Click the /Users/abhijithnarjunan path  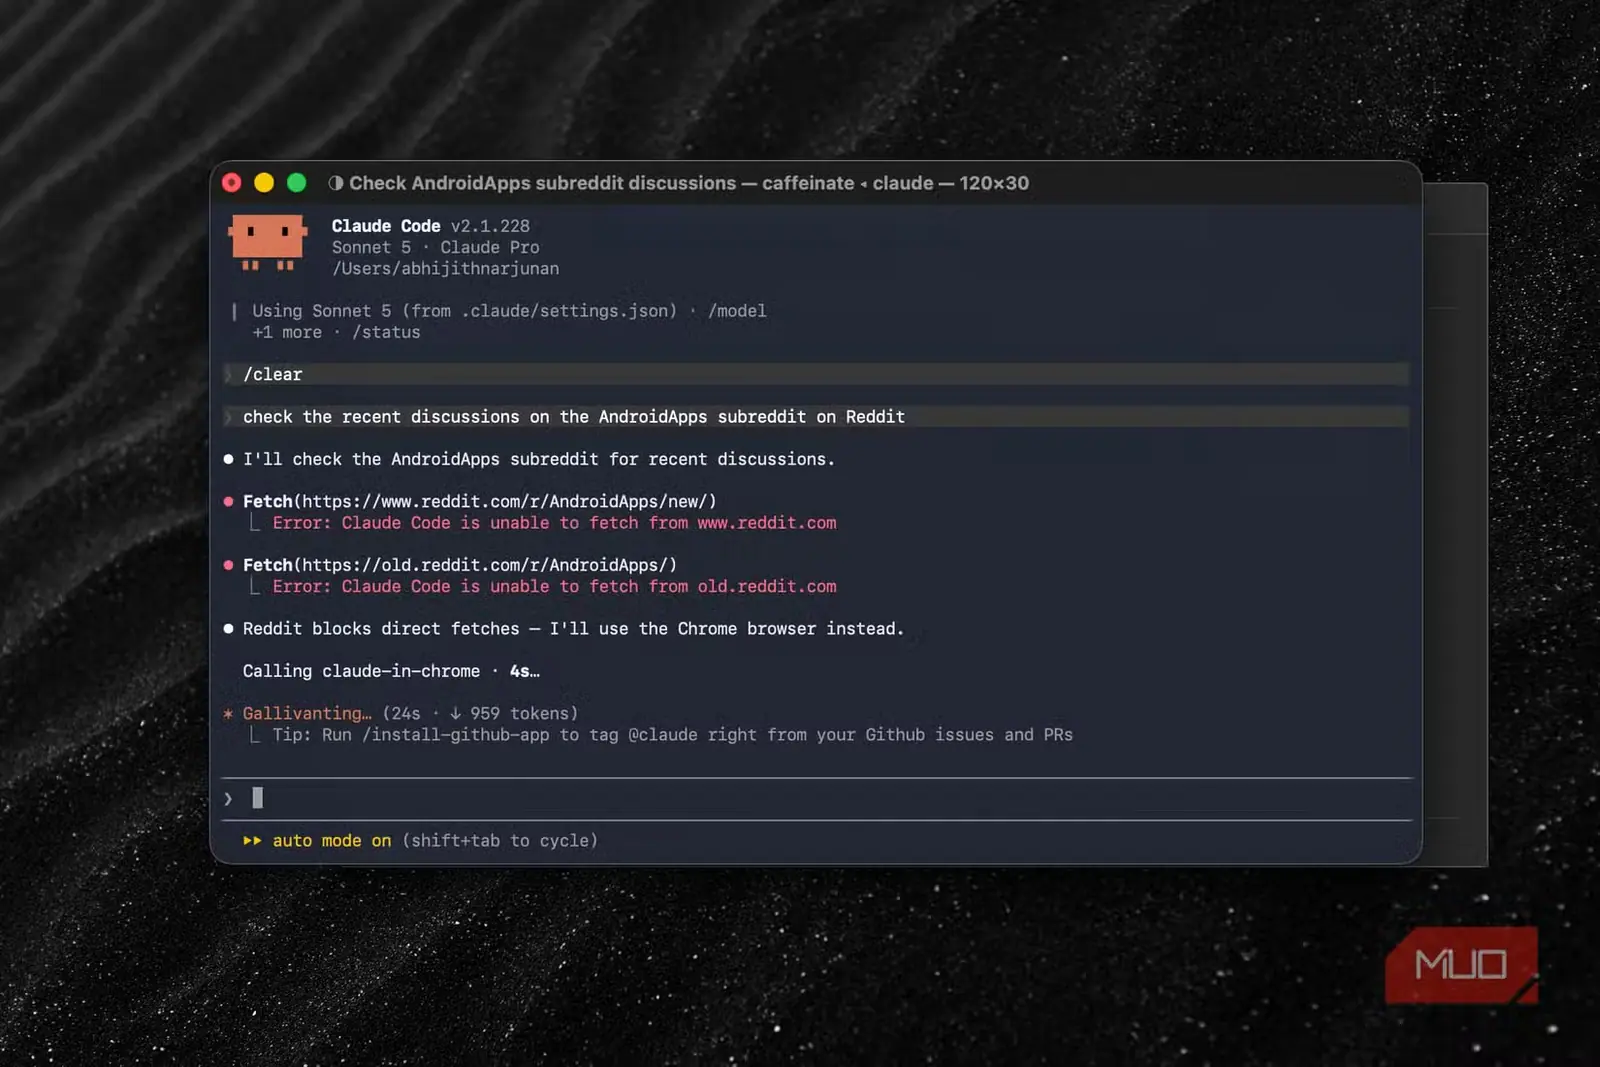445,269
